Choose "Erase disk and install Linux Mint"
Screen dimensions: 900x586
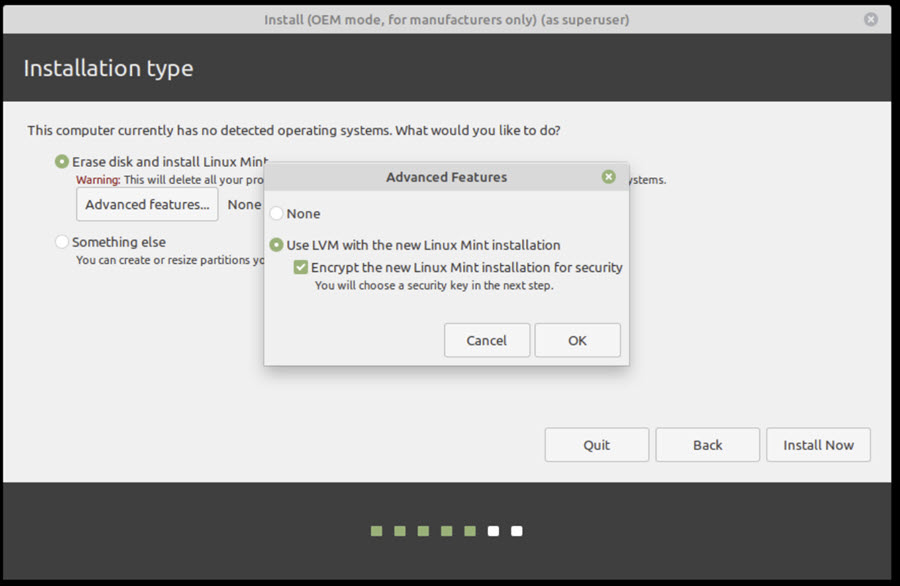click(61, 161)
